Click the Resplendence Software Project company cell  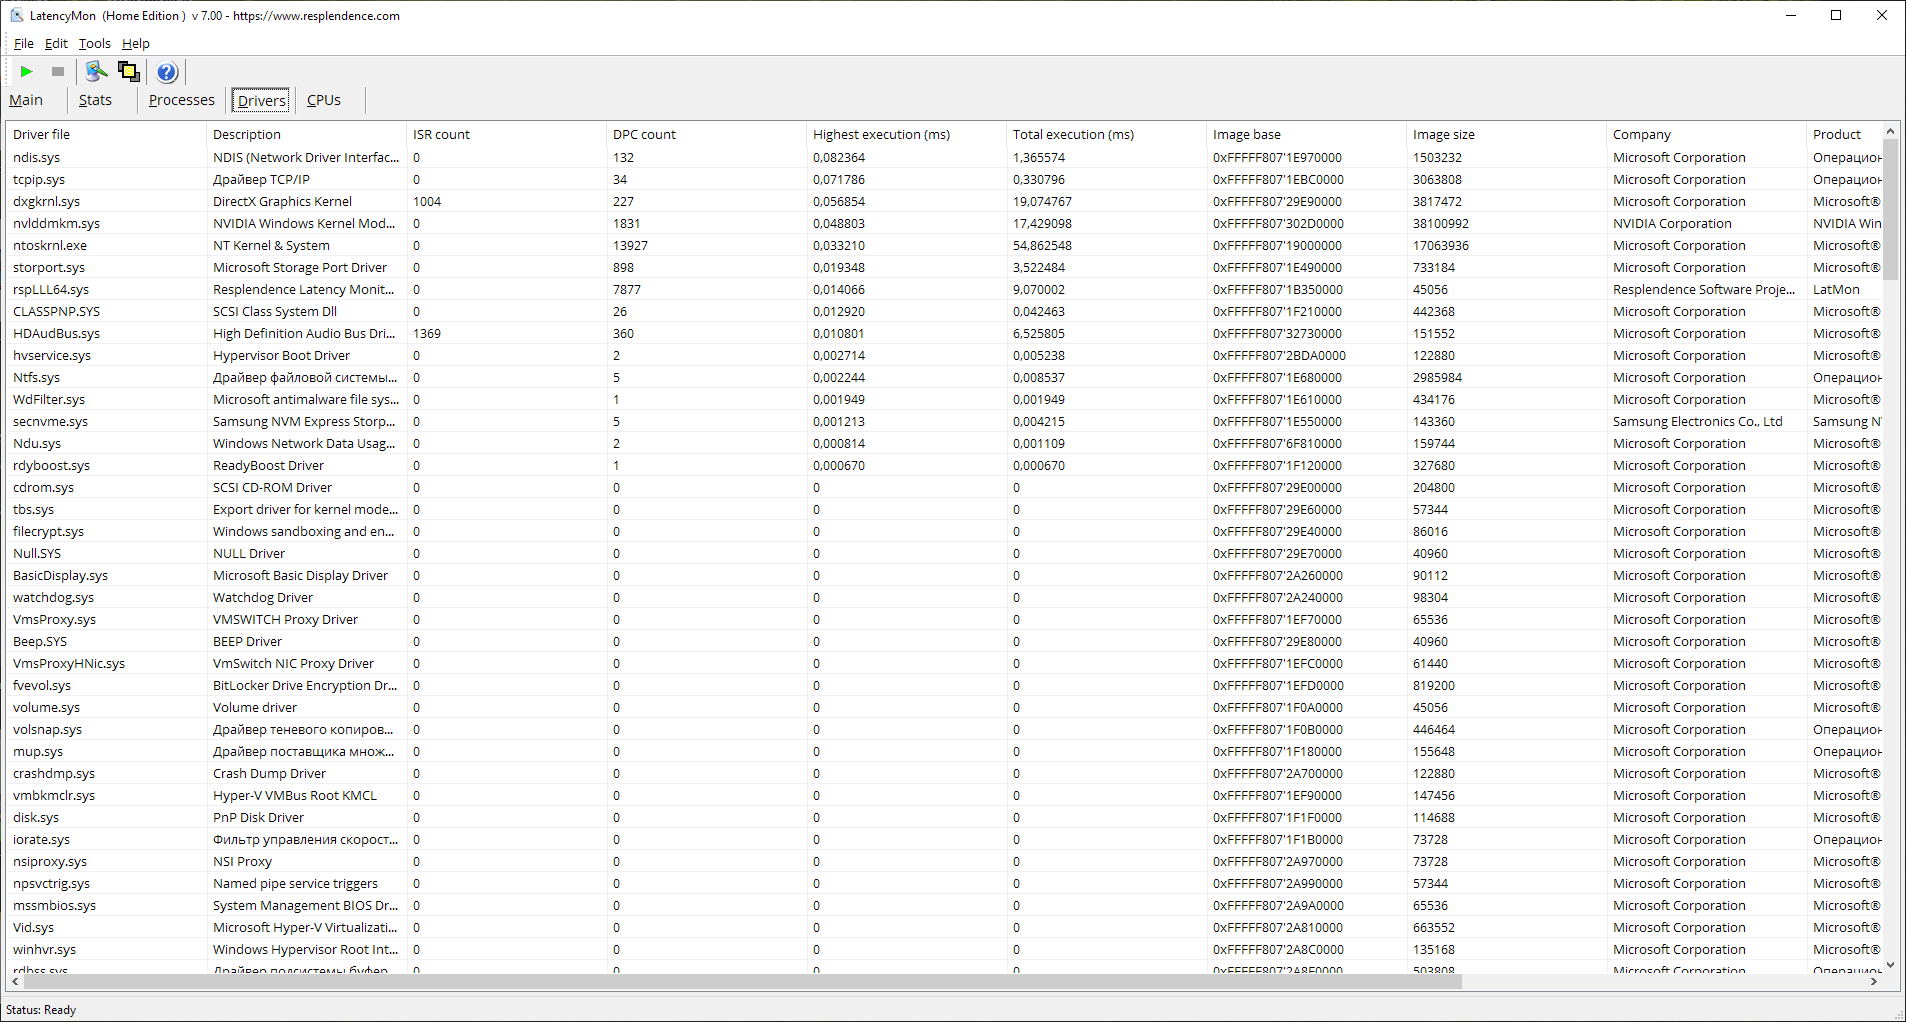(x=1704, y=289)
